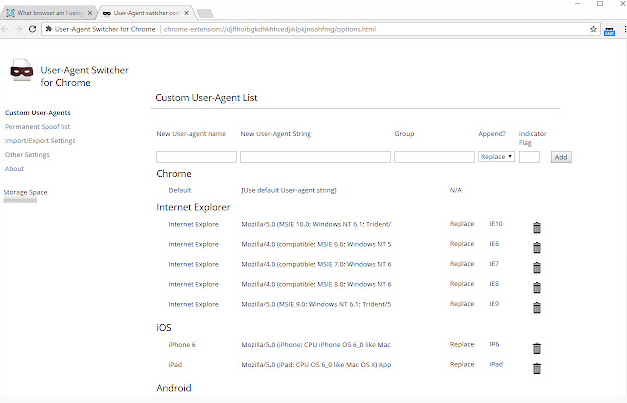Open the Append Replace dropdown
The image size is (627, 403).
tap(496, 157)
